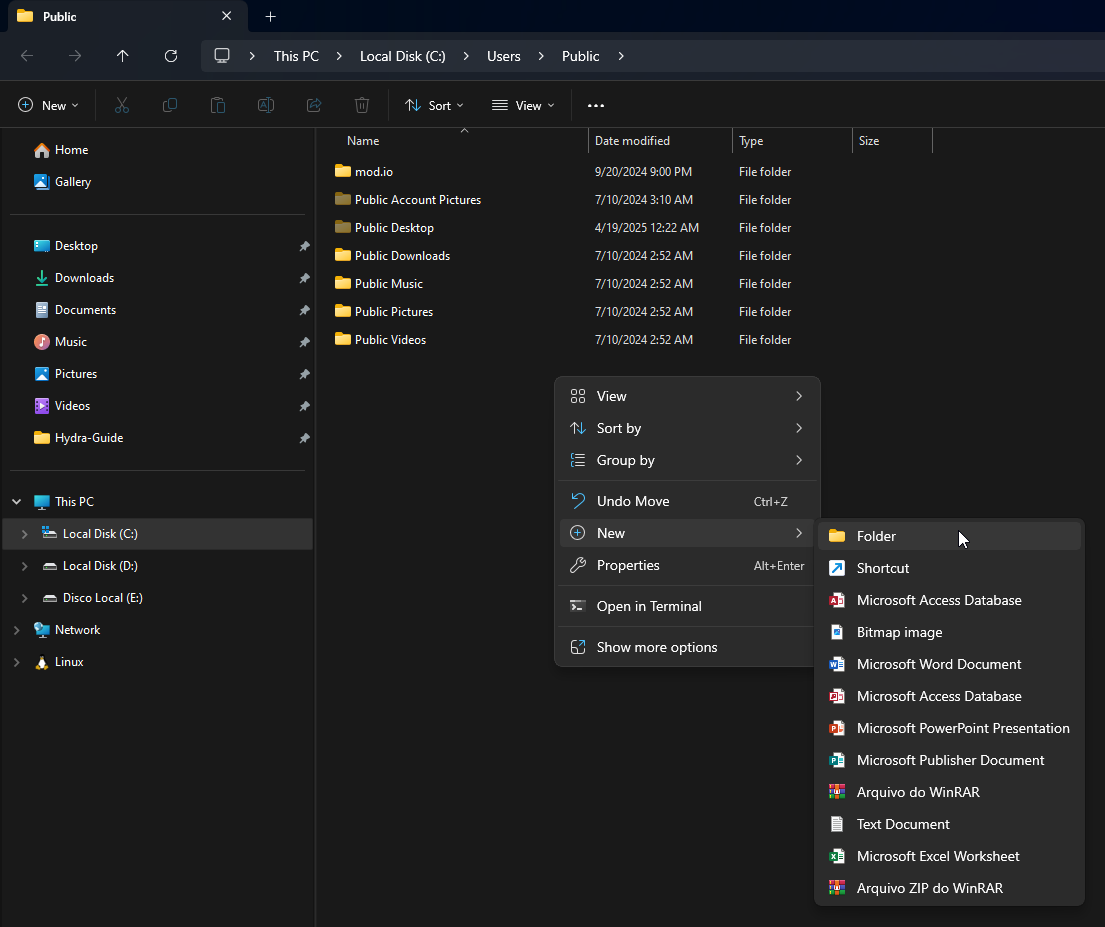Click the This PC breadcrumb in address bar
The height and width of the screenshot is (927, 1105).
click(x=296, y=56)
